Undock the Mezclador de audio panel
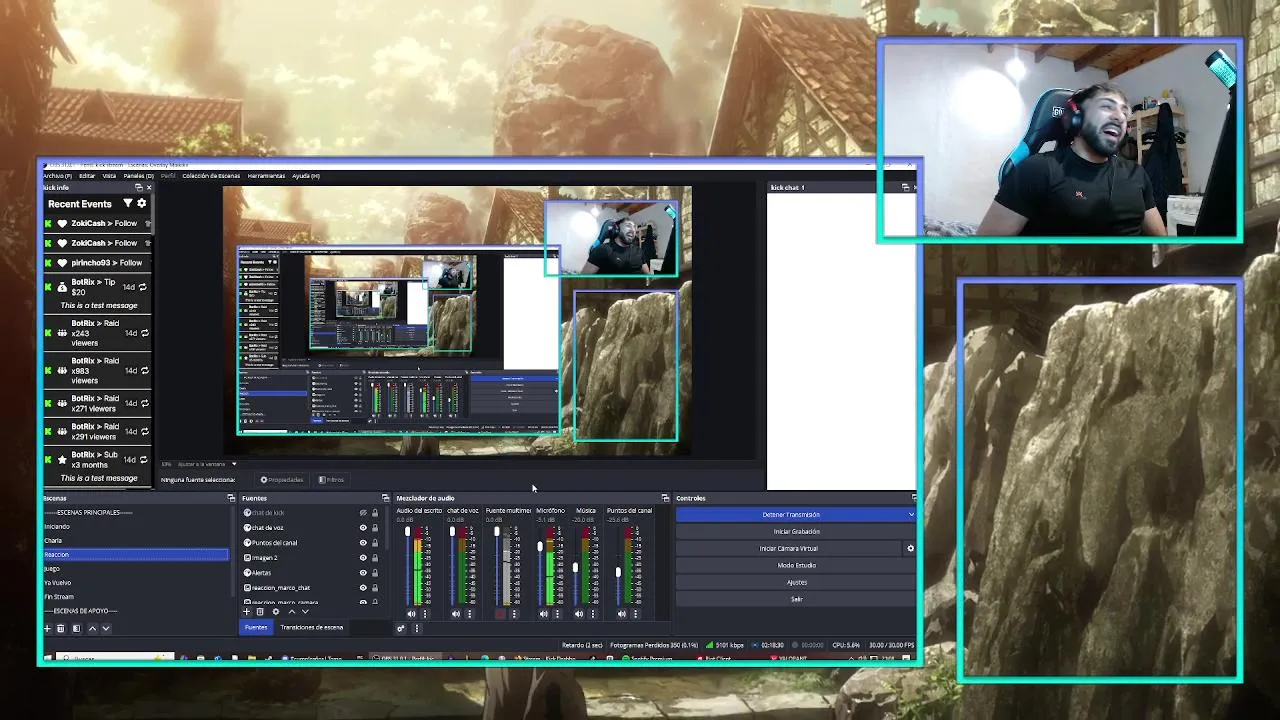1280x720 pixels. pos(665,498)
